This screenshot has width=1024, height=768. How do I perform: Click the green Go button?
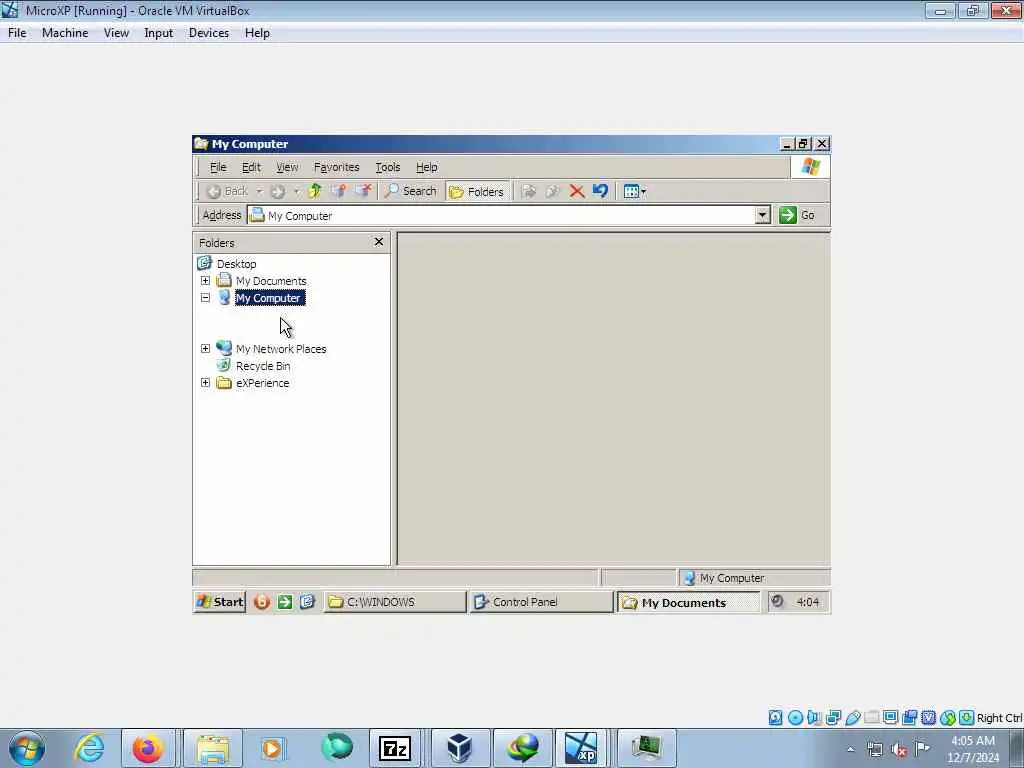point(796,215)
